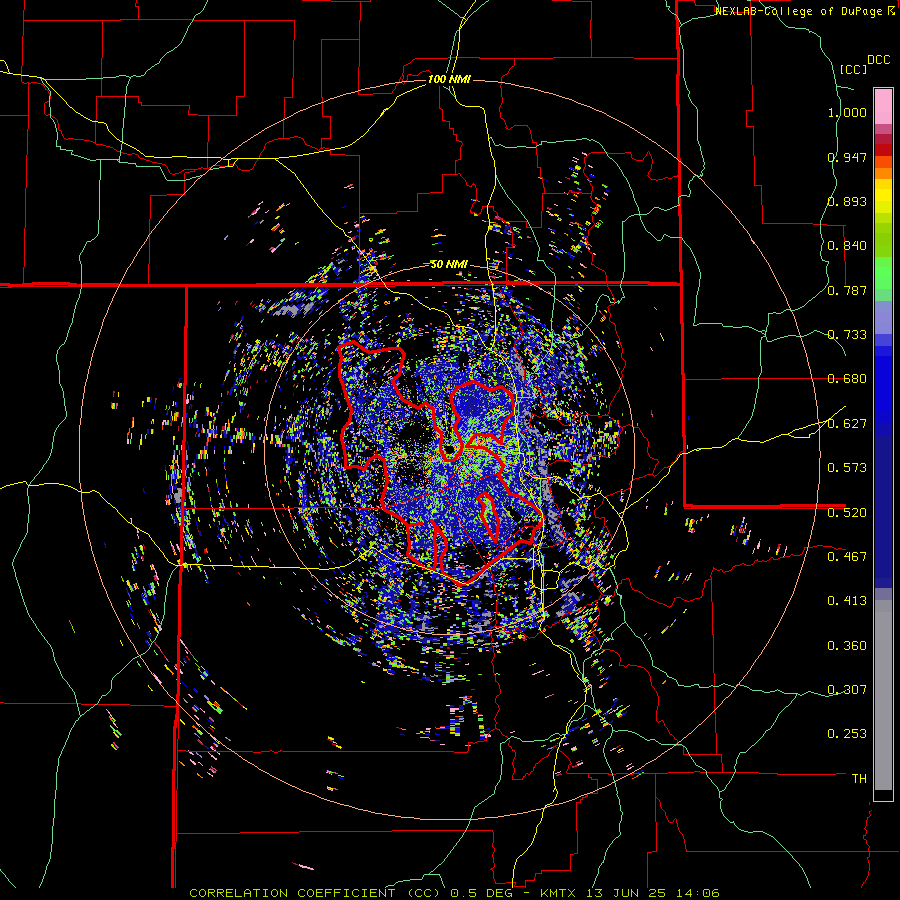This screenshot has height=900, width=900.
Task: Pick the large gray band in the color scale
Action: 883,695
